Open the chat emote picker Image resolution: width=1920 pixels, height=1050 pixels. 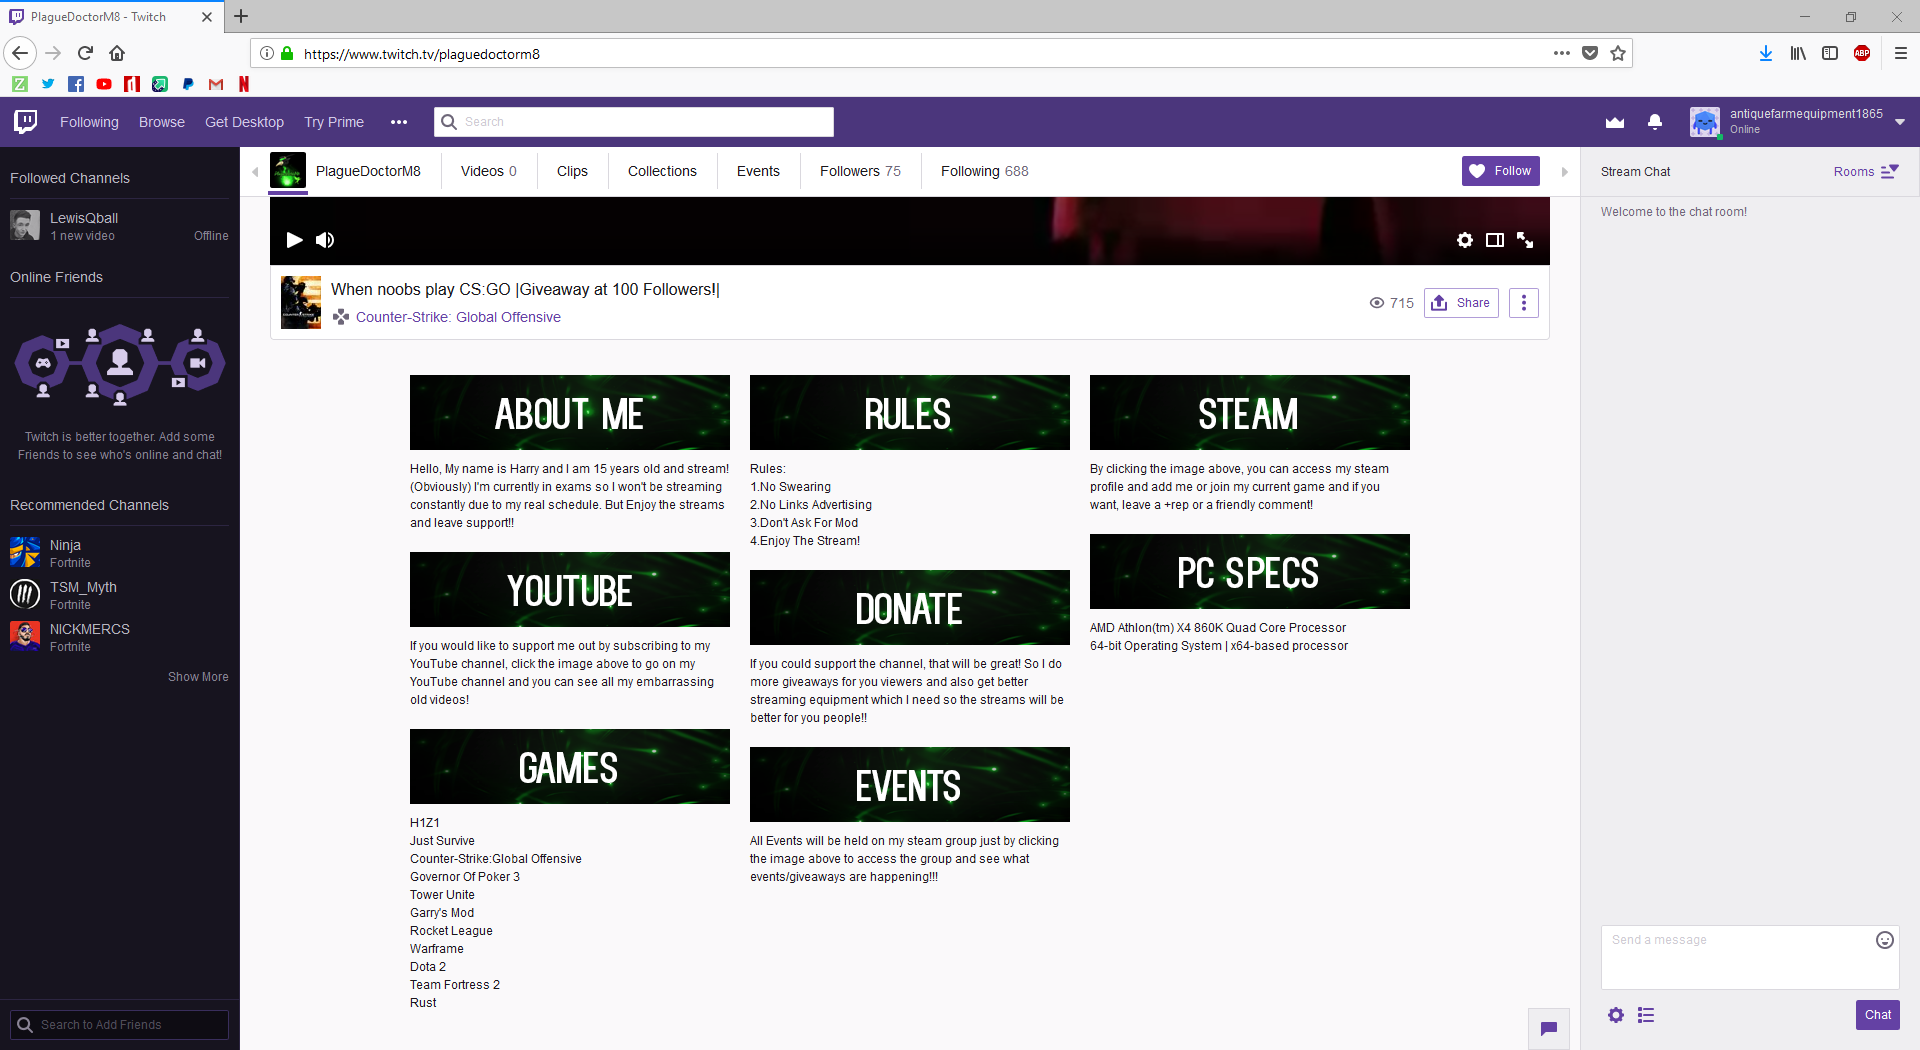tap(1885, 940)
